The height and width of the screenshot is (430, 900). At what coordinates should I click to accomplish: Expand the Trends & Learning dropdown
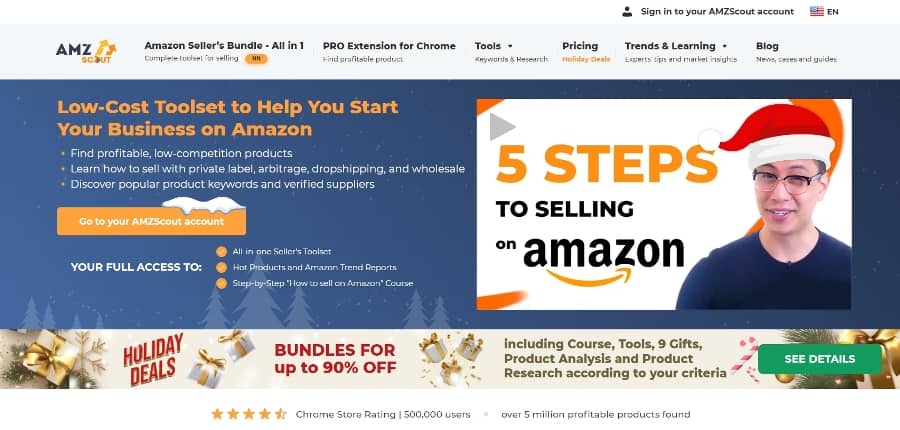[676, 46]
